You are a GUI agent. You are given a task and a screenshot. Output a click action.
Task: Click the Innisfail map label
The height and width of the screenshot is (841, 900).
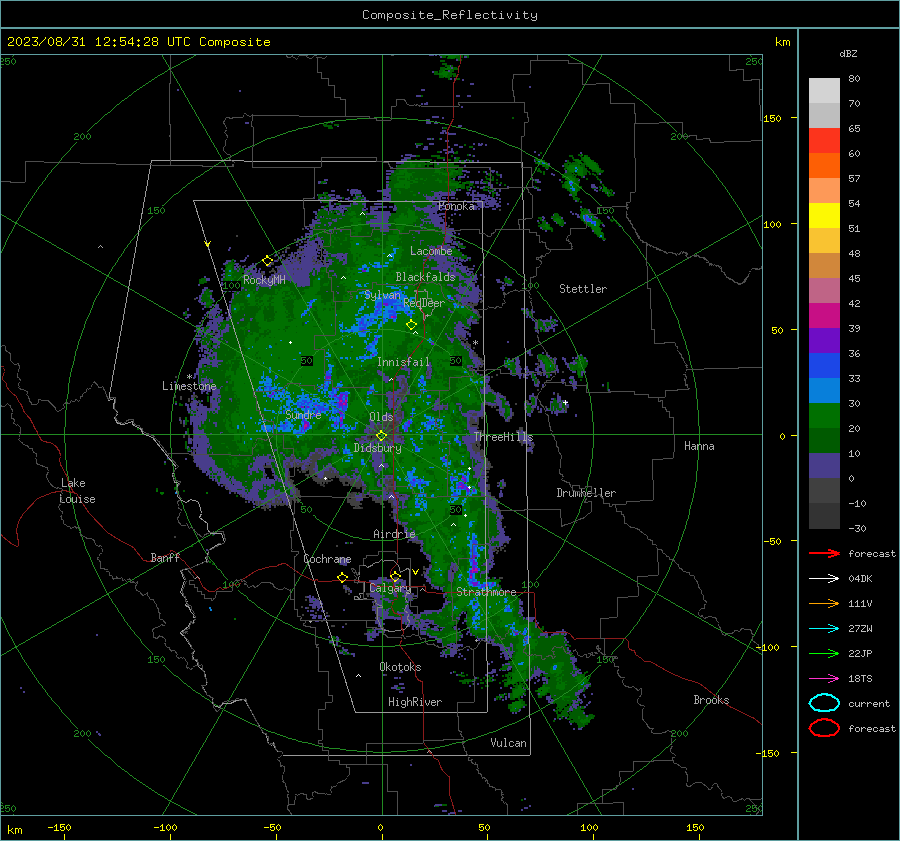click(403, 362)
